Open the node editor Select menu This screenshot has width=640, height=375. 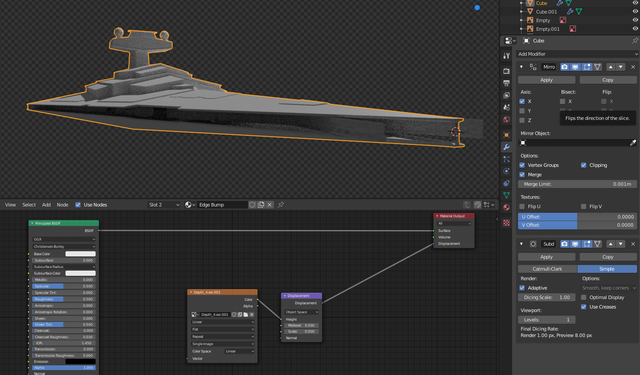[x=29, y=205]
